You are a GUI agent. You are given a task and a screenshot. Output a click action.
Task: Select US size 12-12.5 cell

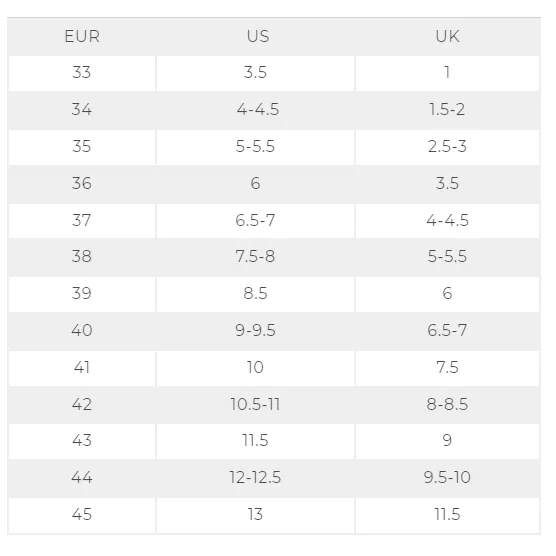(255, 478)
